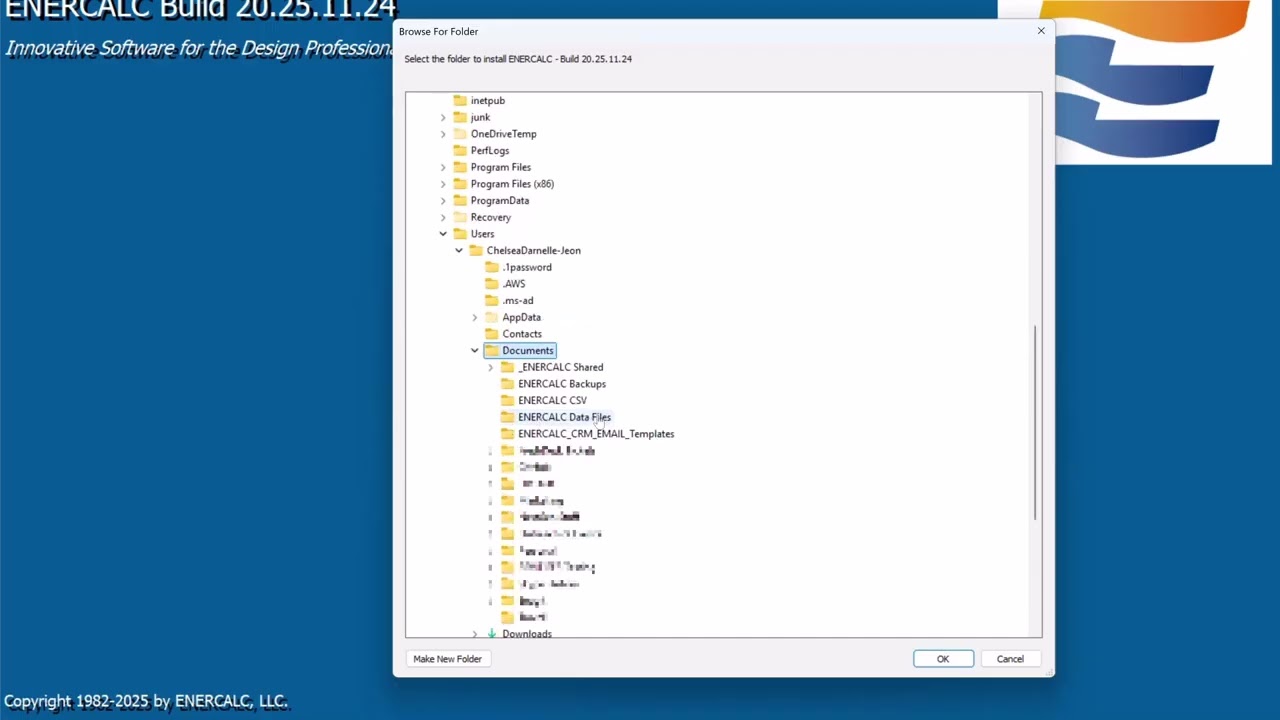Viewport: 1280px width, 720px height.
Task: Click the Documents folder icon
Action: 492,350
